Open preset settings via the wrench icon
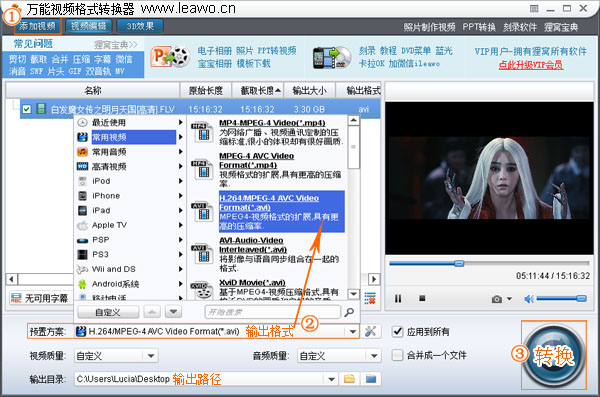The width and height of the screenshot is (600, 397). click(x=370, y=331)
